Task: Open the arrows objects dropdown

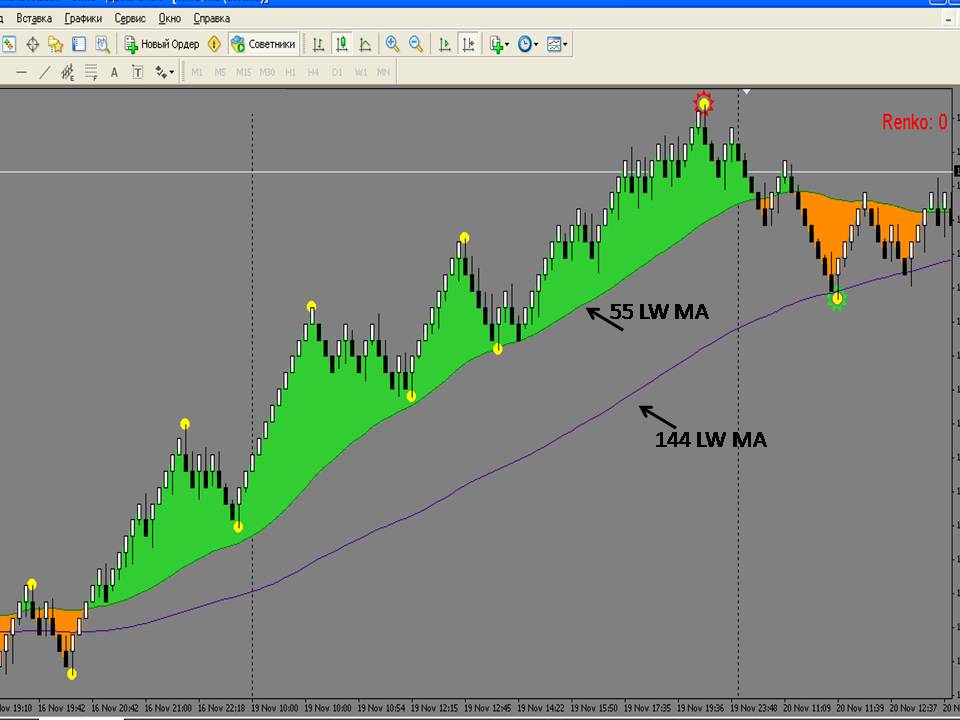Action: 164,72
